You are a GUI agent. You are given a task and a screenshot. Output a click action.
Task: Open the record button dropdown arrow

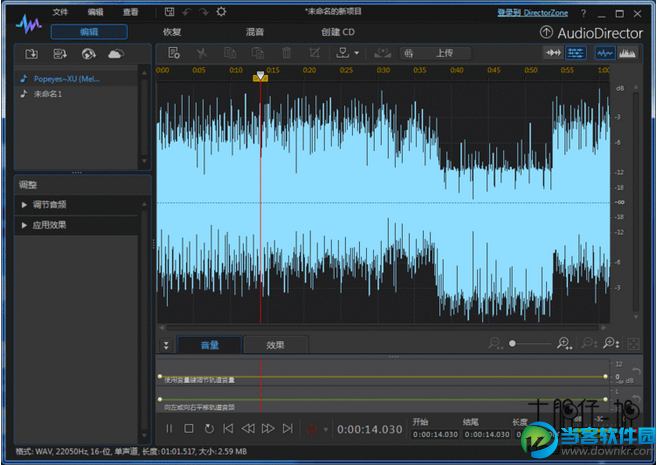(326, 429)
